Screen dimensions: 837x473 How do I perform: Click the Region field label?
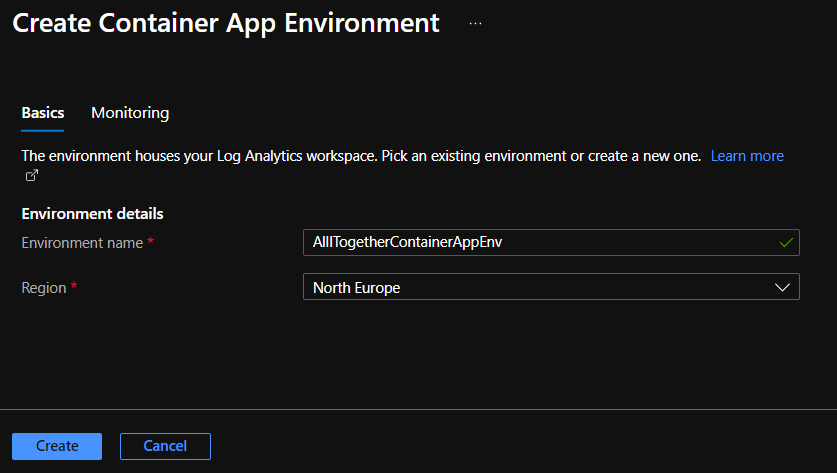[43, 288]
